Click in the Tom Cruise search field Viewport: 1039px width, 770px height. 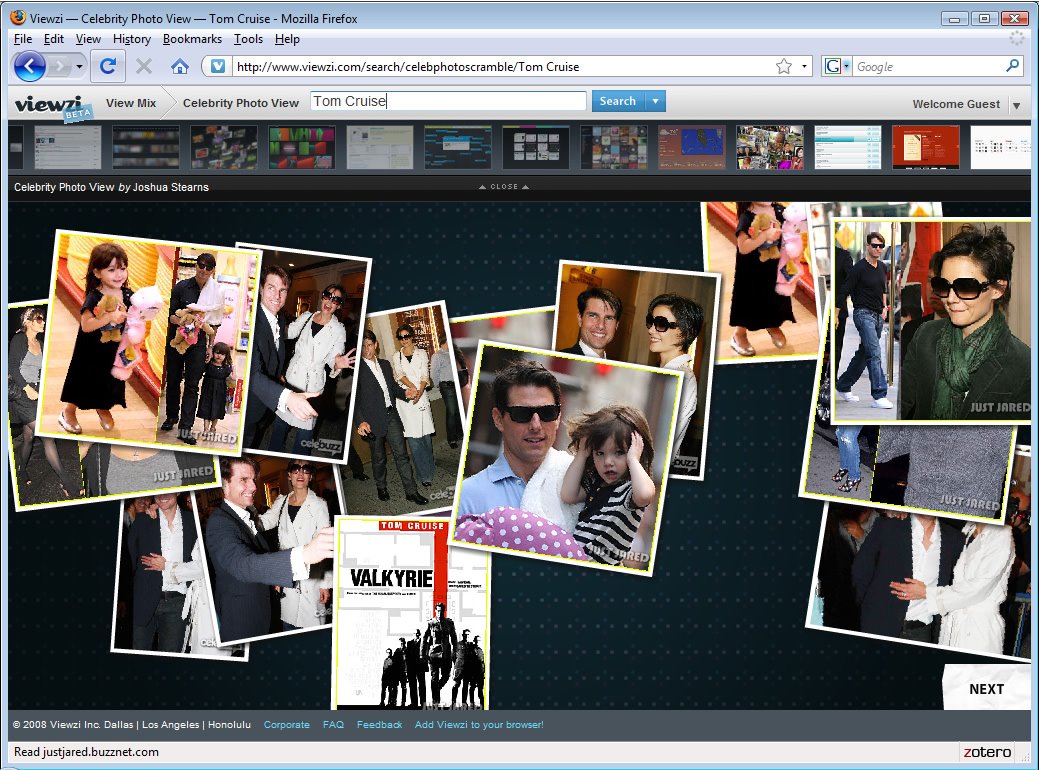pos(449,101)
